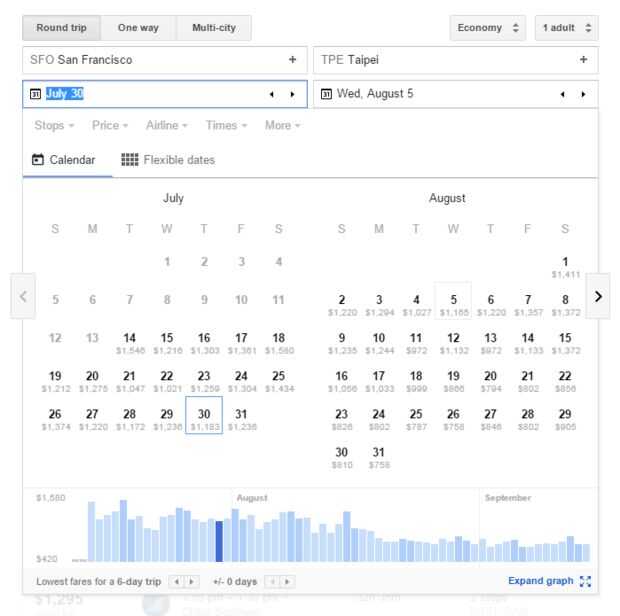This screenshot has height=616, width=620.
Task: Move the return date back one day
Action: tap(561, 94)
